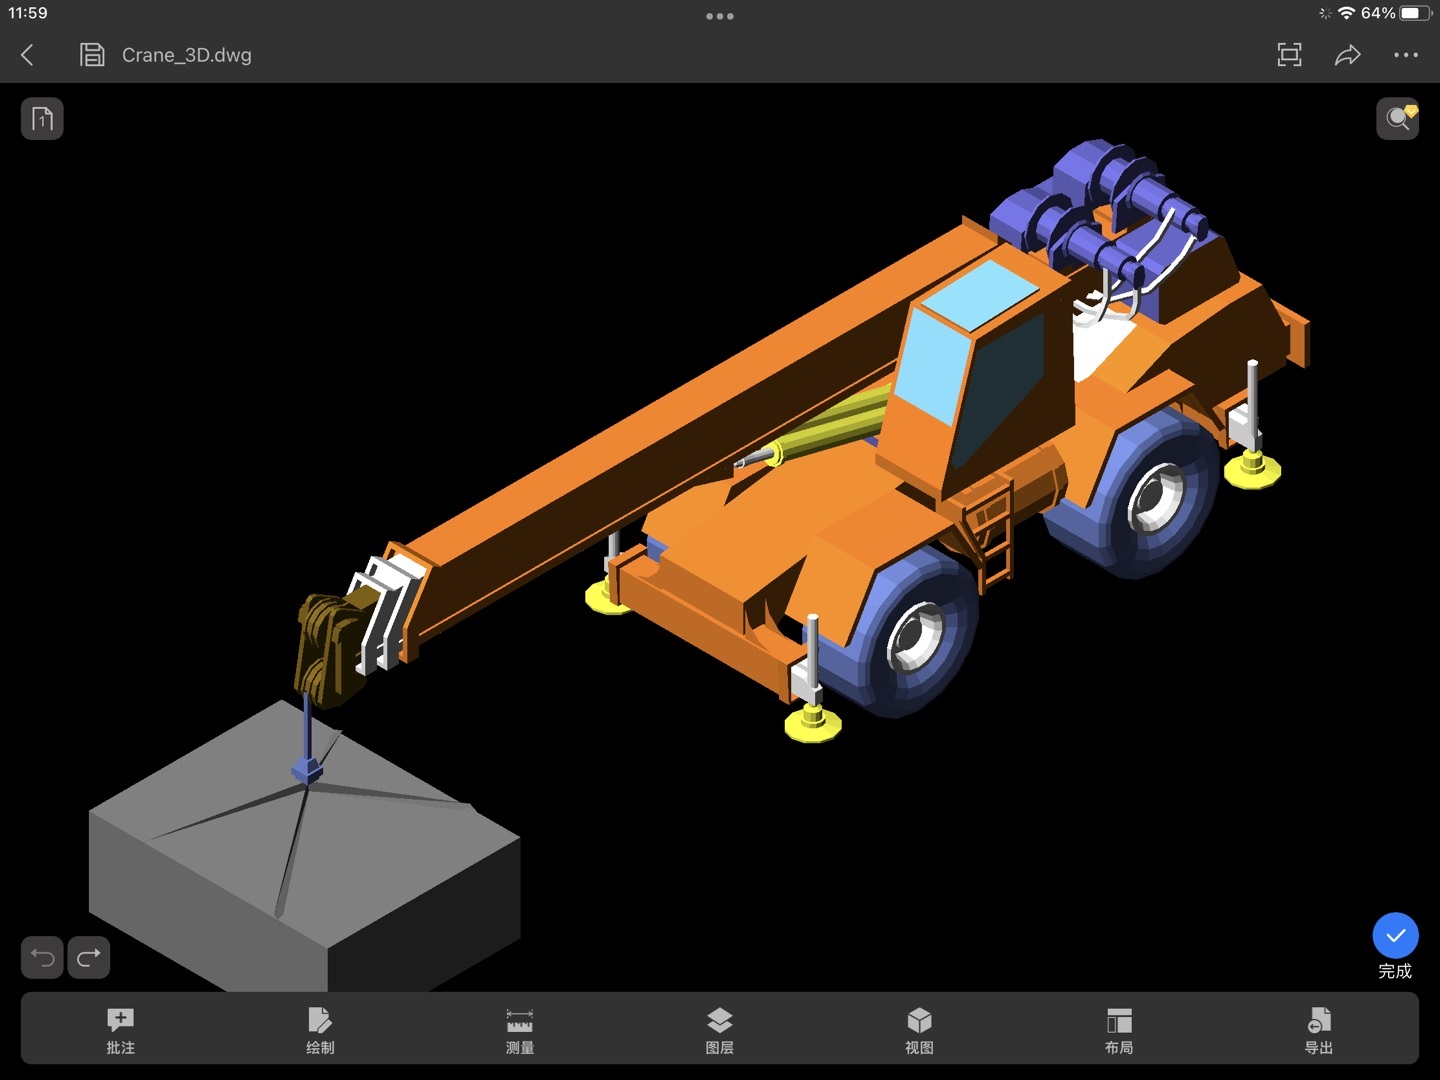
Task: Open the 图层 layers panel
Action: point(720,1029)
